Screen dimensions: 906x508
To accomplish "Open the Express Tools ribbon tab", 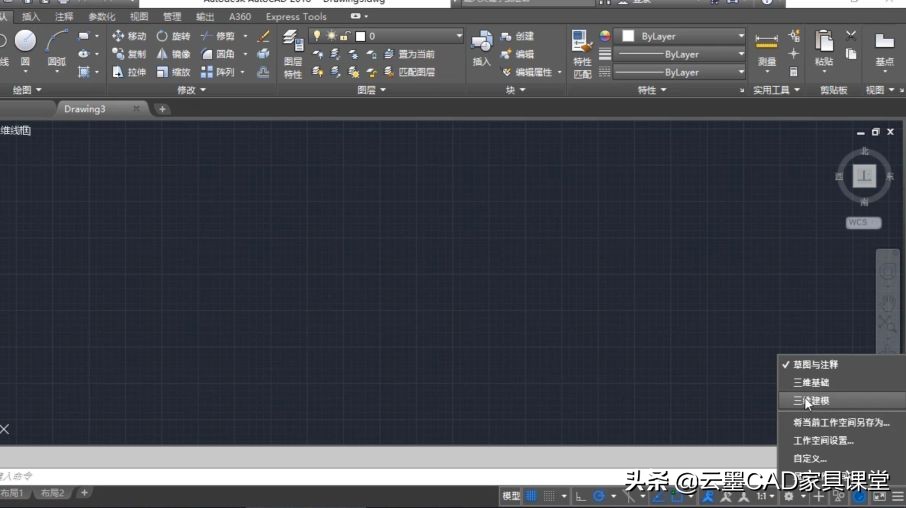I will (296, 17).
